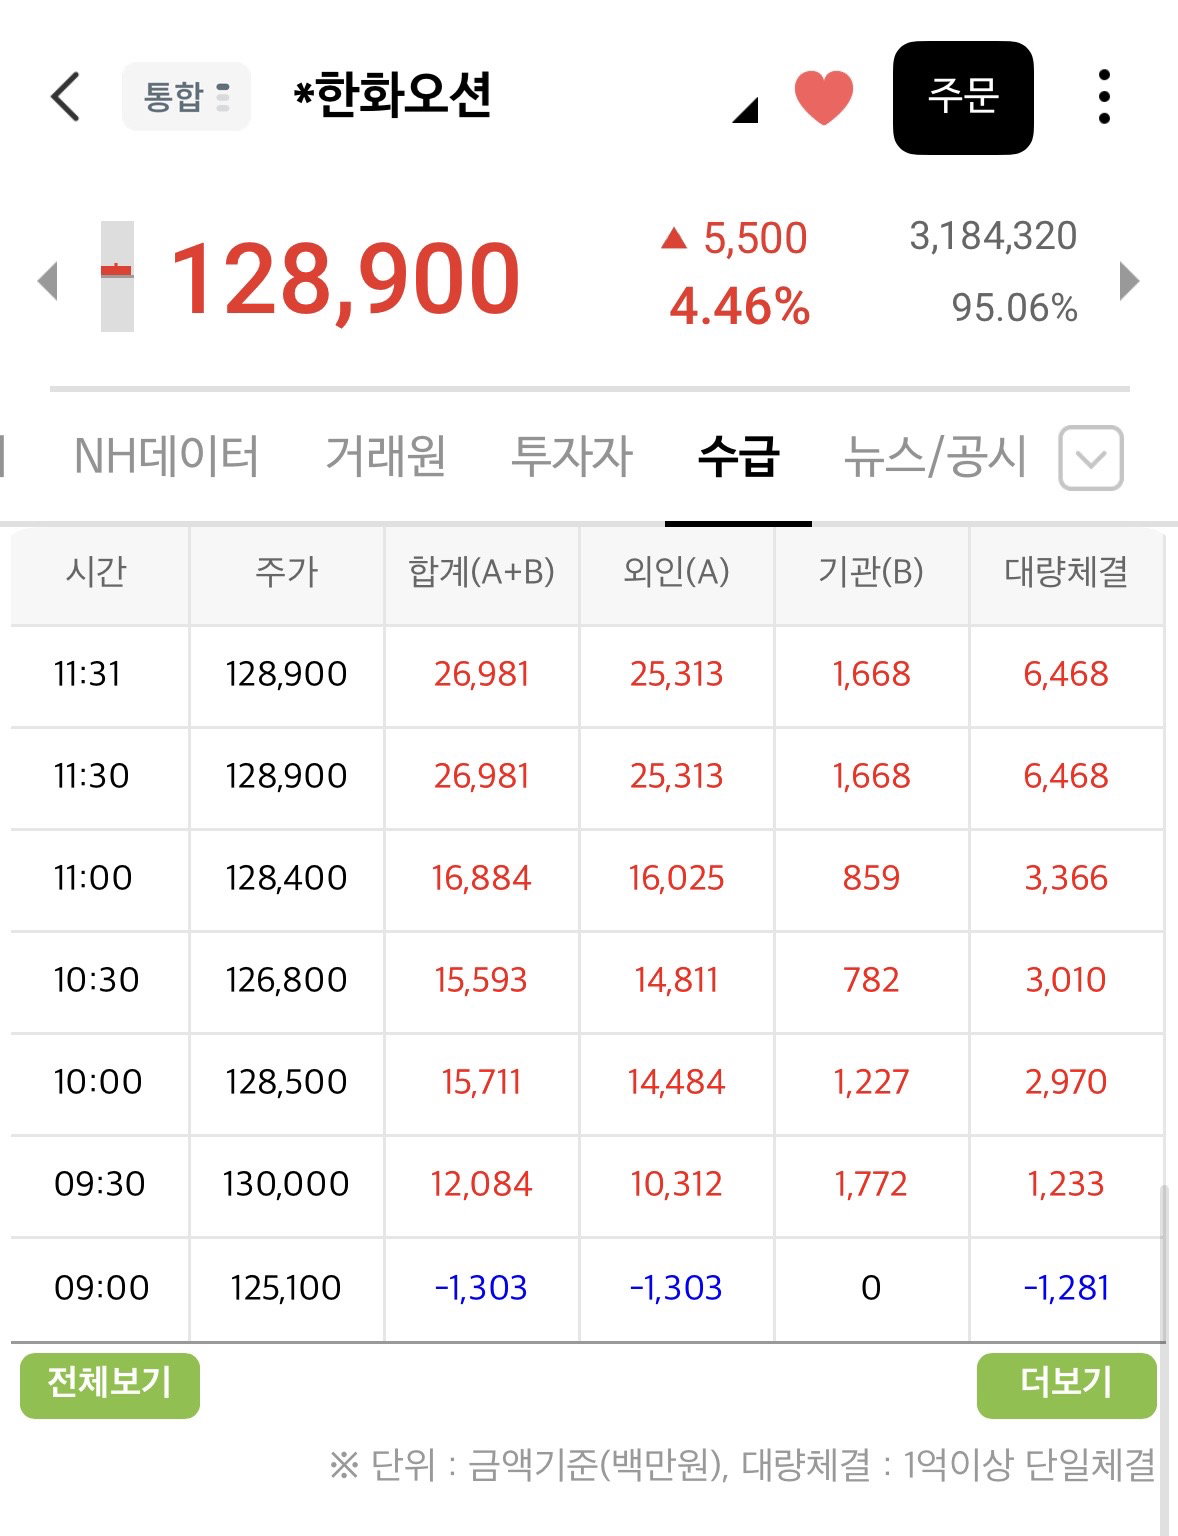Click the 더보기 green button
1178x1536 pixels.
1067,1385
